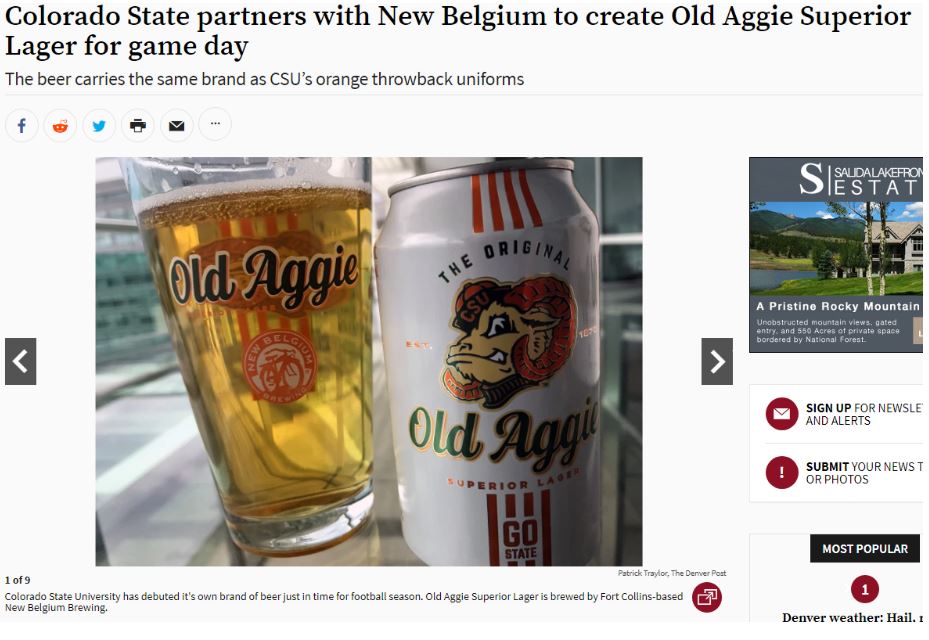Open Sign Up for Newsletters and Alerts

click(x=864, y=414)
